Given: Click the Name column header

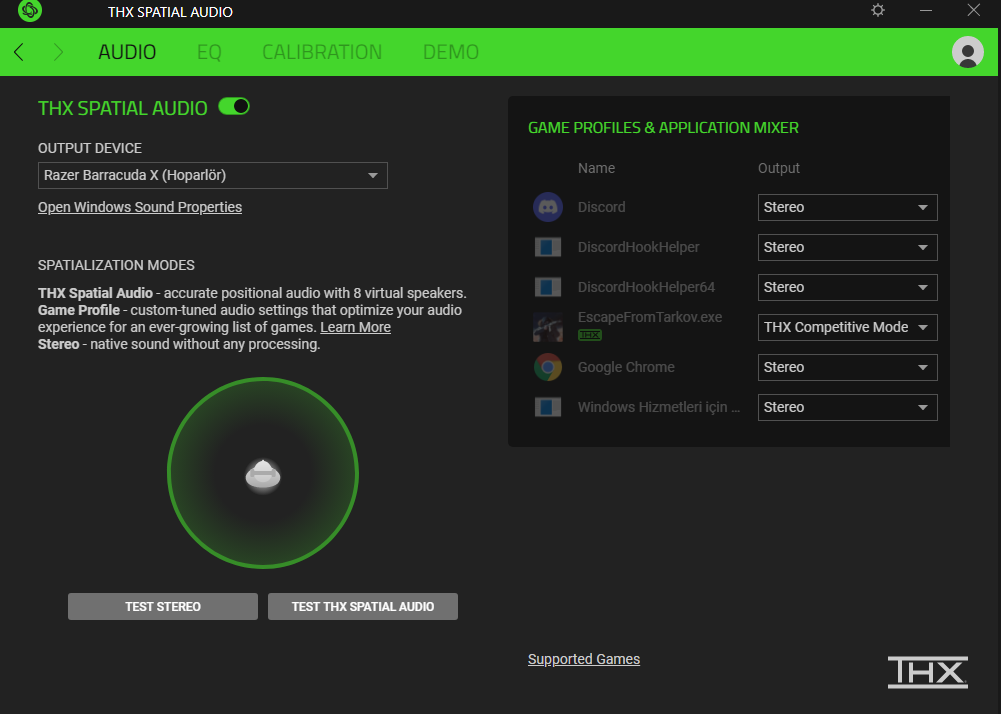Looking at the screenshot, I should [x=596, y=168].
